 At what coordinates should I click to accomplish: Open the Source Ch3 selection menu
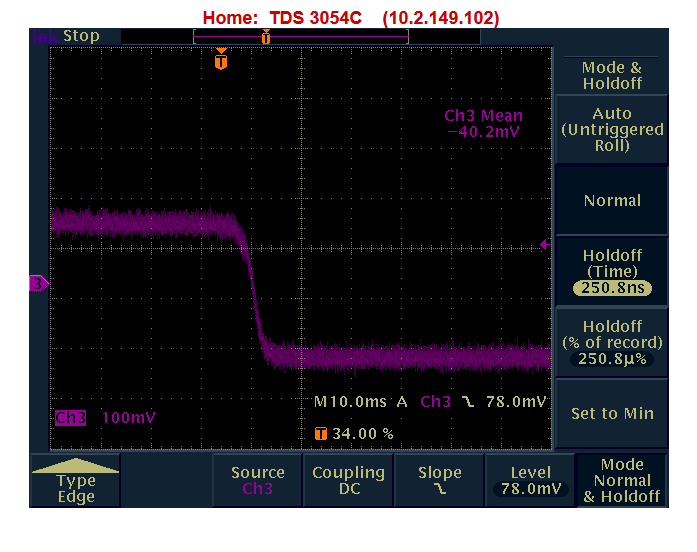[258, 481]
